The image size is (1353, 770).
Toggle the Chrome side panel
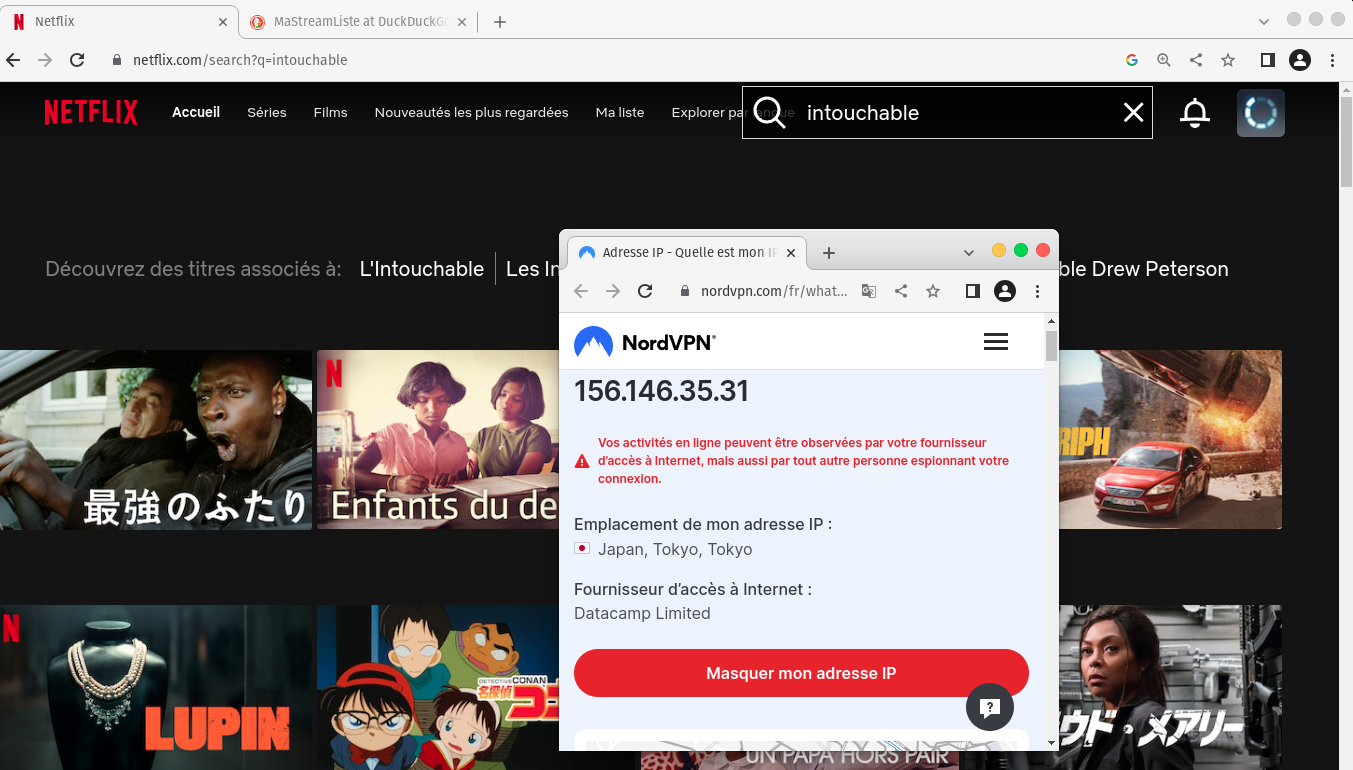click(1267, 60)
